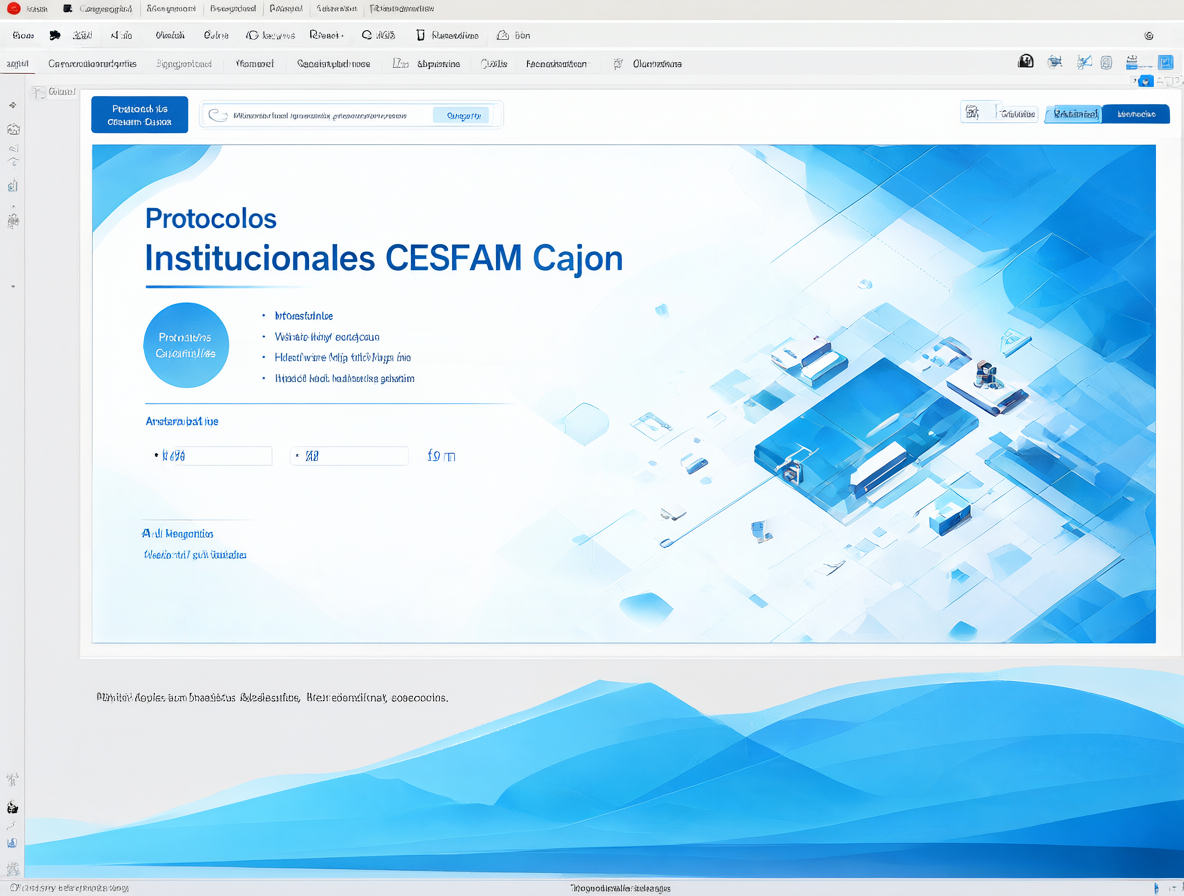Click the bottommost icon in the left sidebar
Image resolution: width=1184 pixels, height=896 pixels.
(x=12, y=869)
